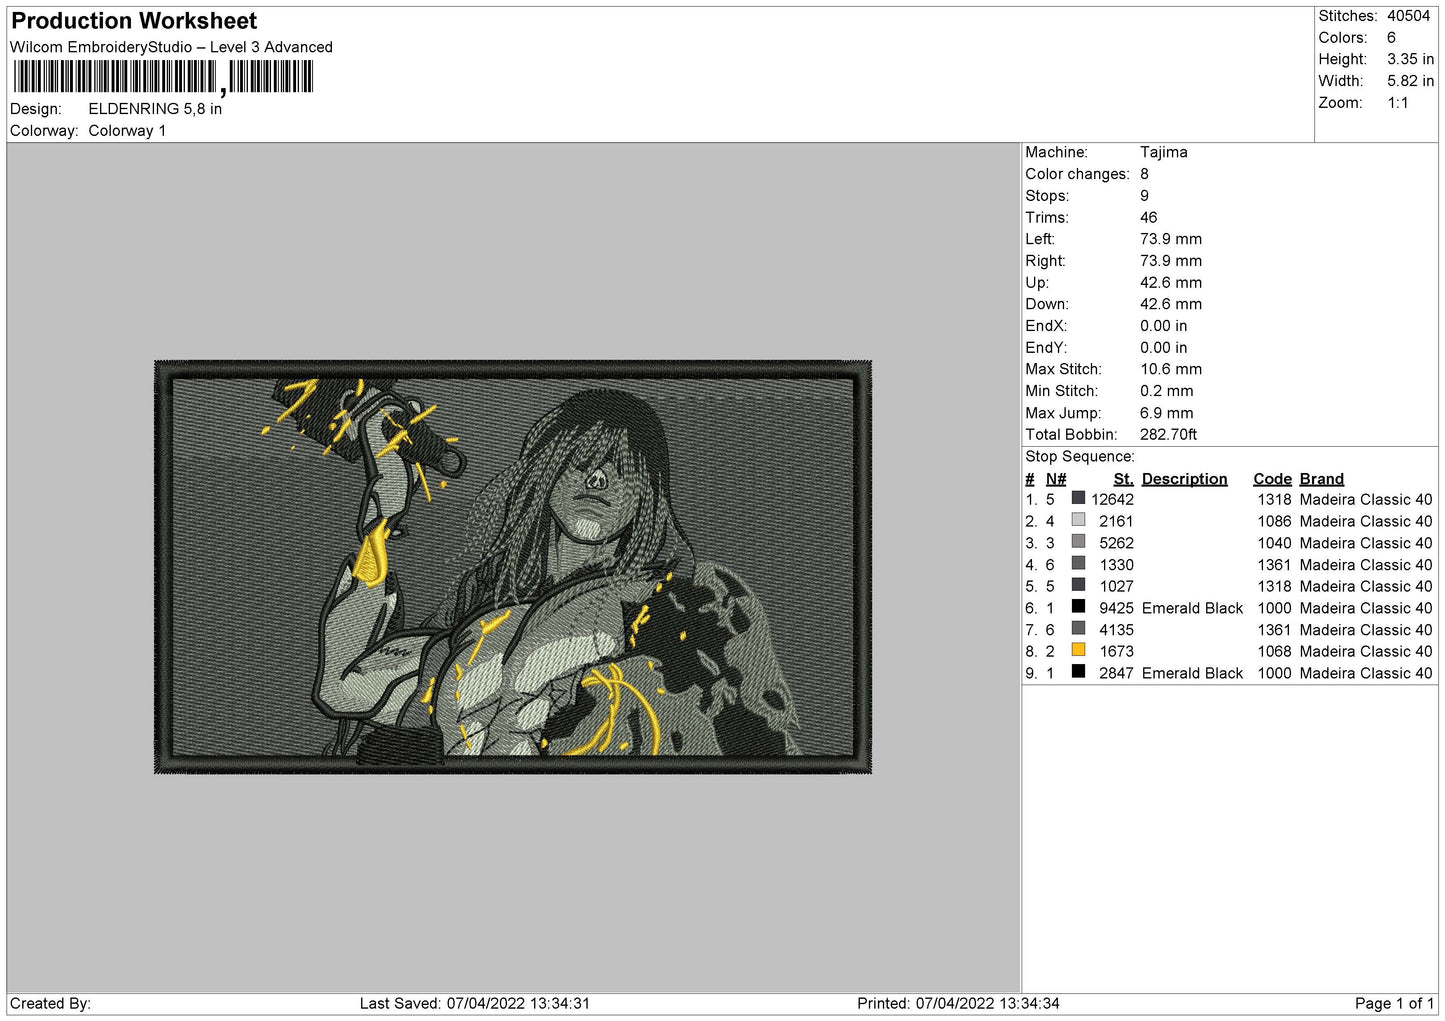
Task: Click the N# column header
Action: click(1056, 479)
